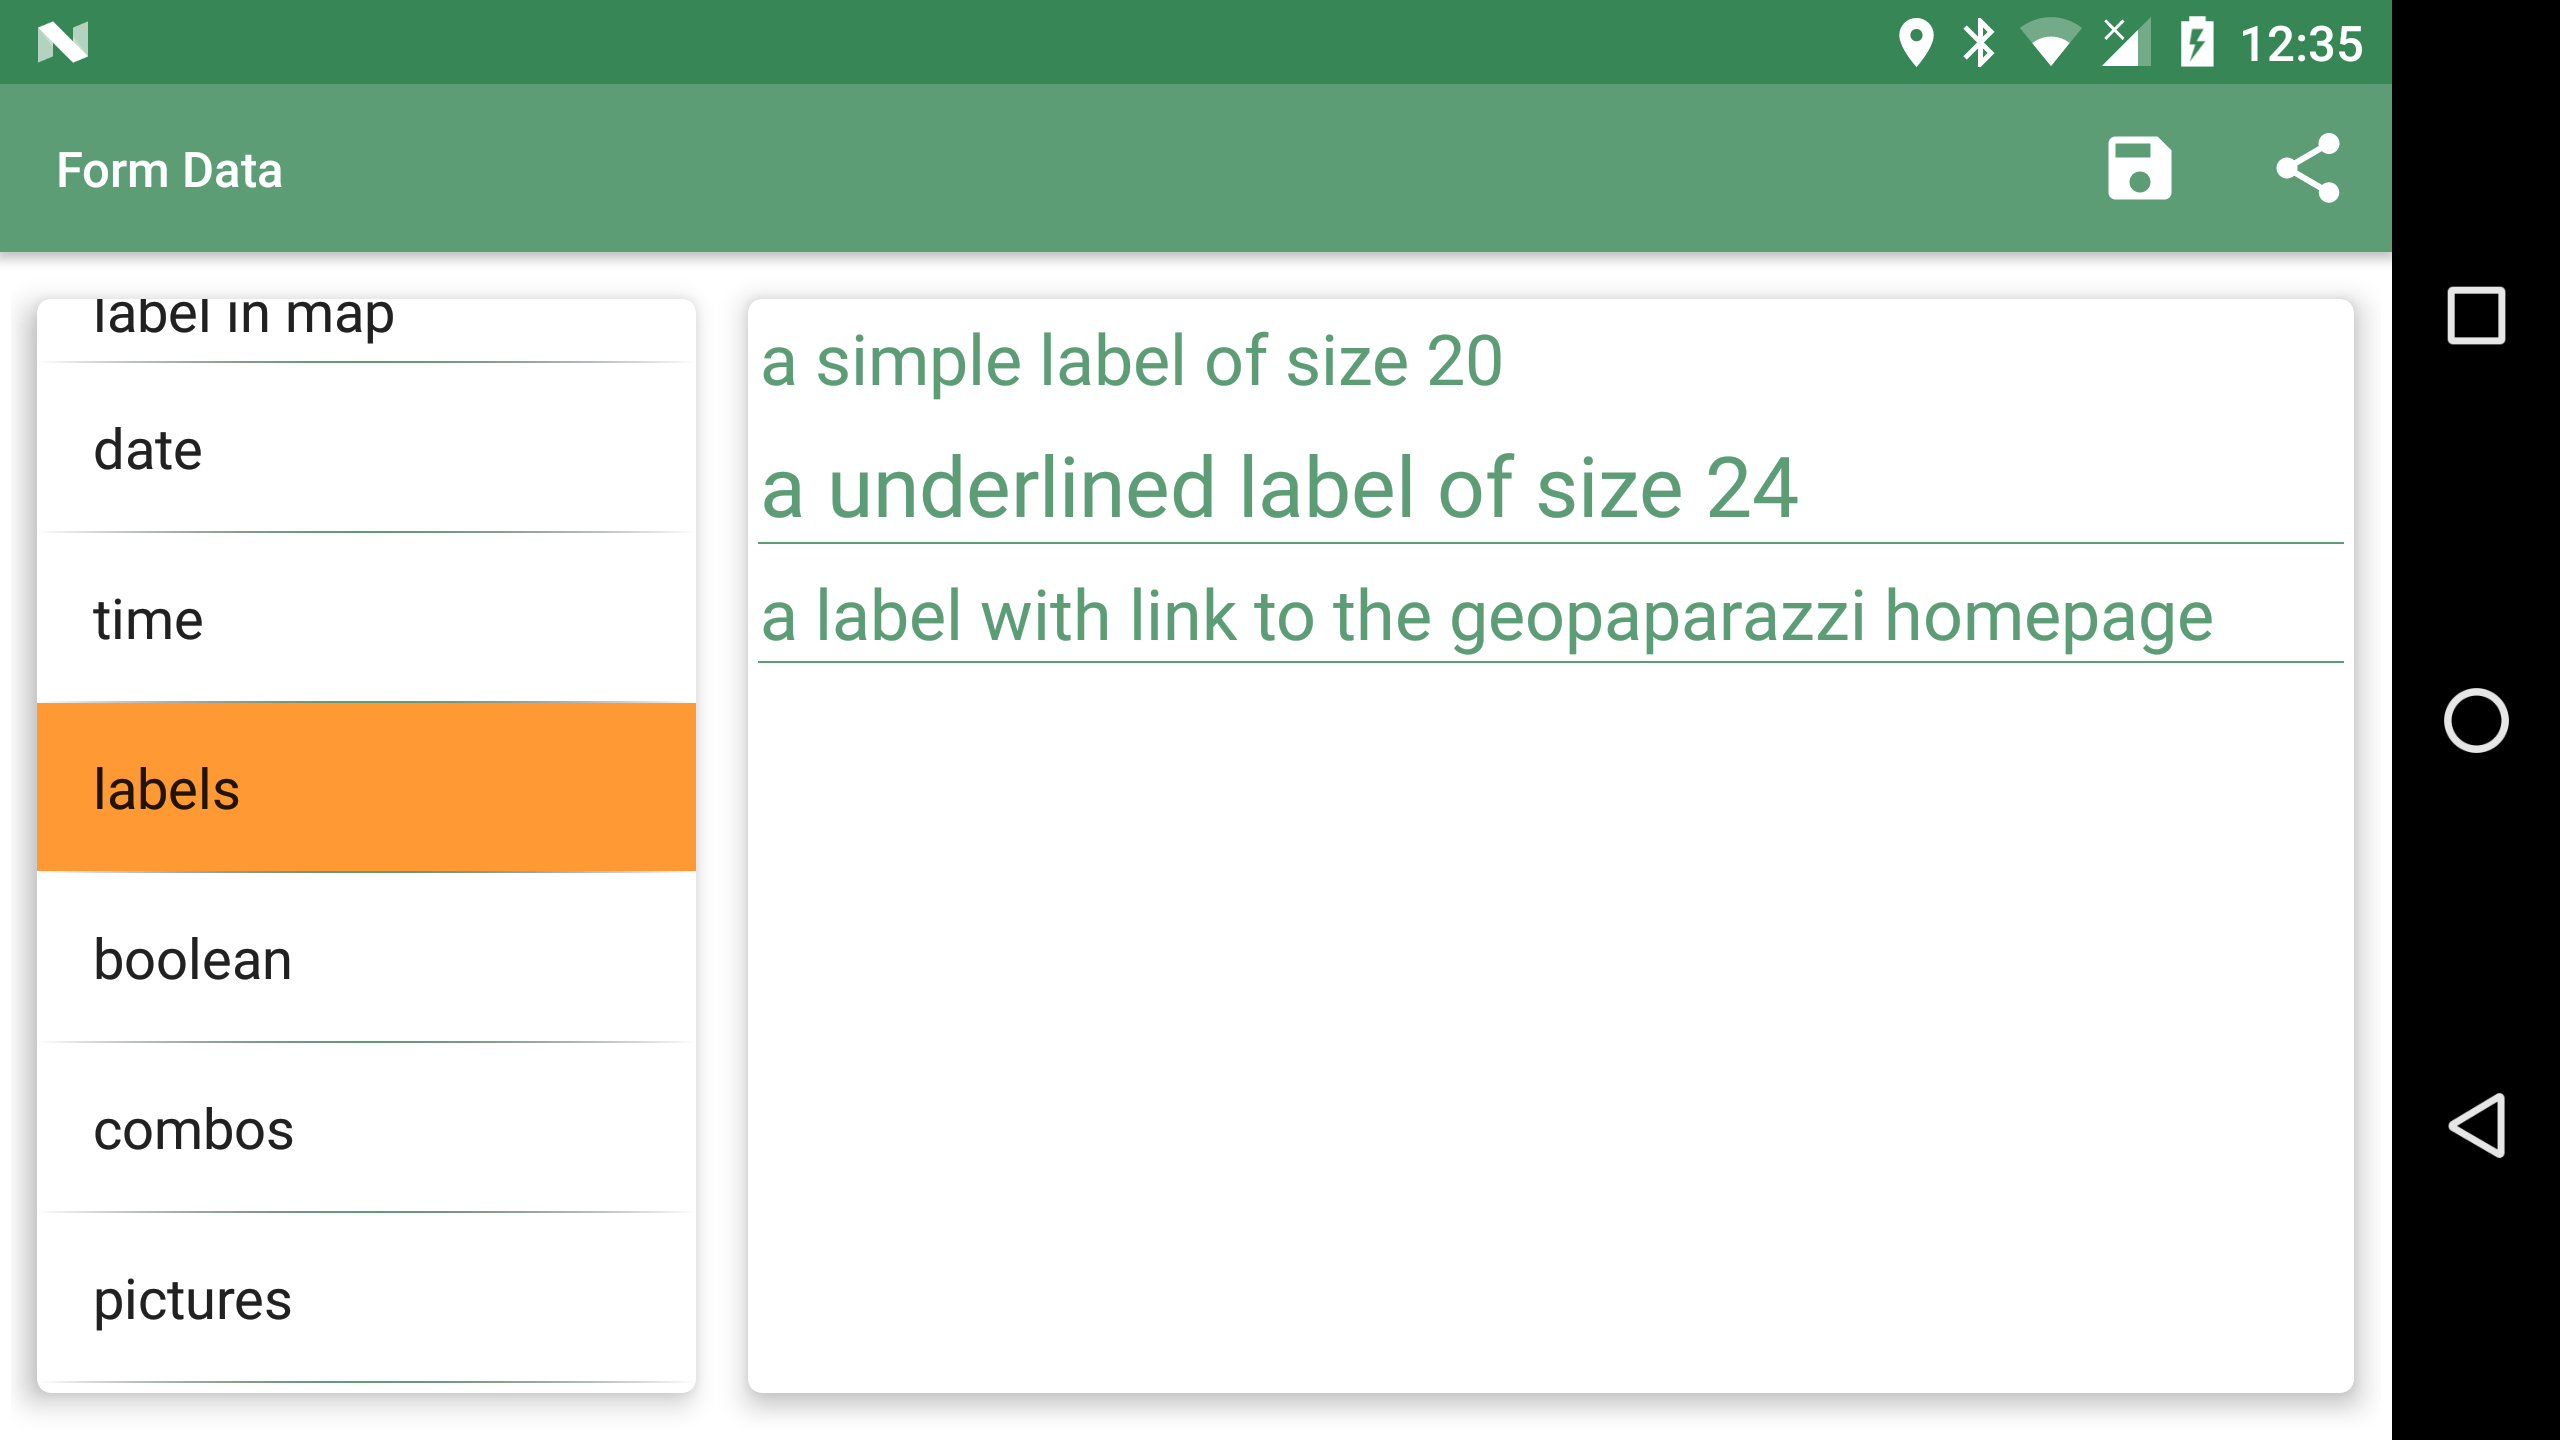Open the combos form section
Image resolution: width=2560 pixels, height=1440 pixels.
tap(366, 1129)
